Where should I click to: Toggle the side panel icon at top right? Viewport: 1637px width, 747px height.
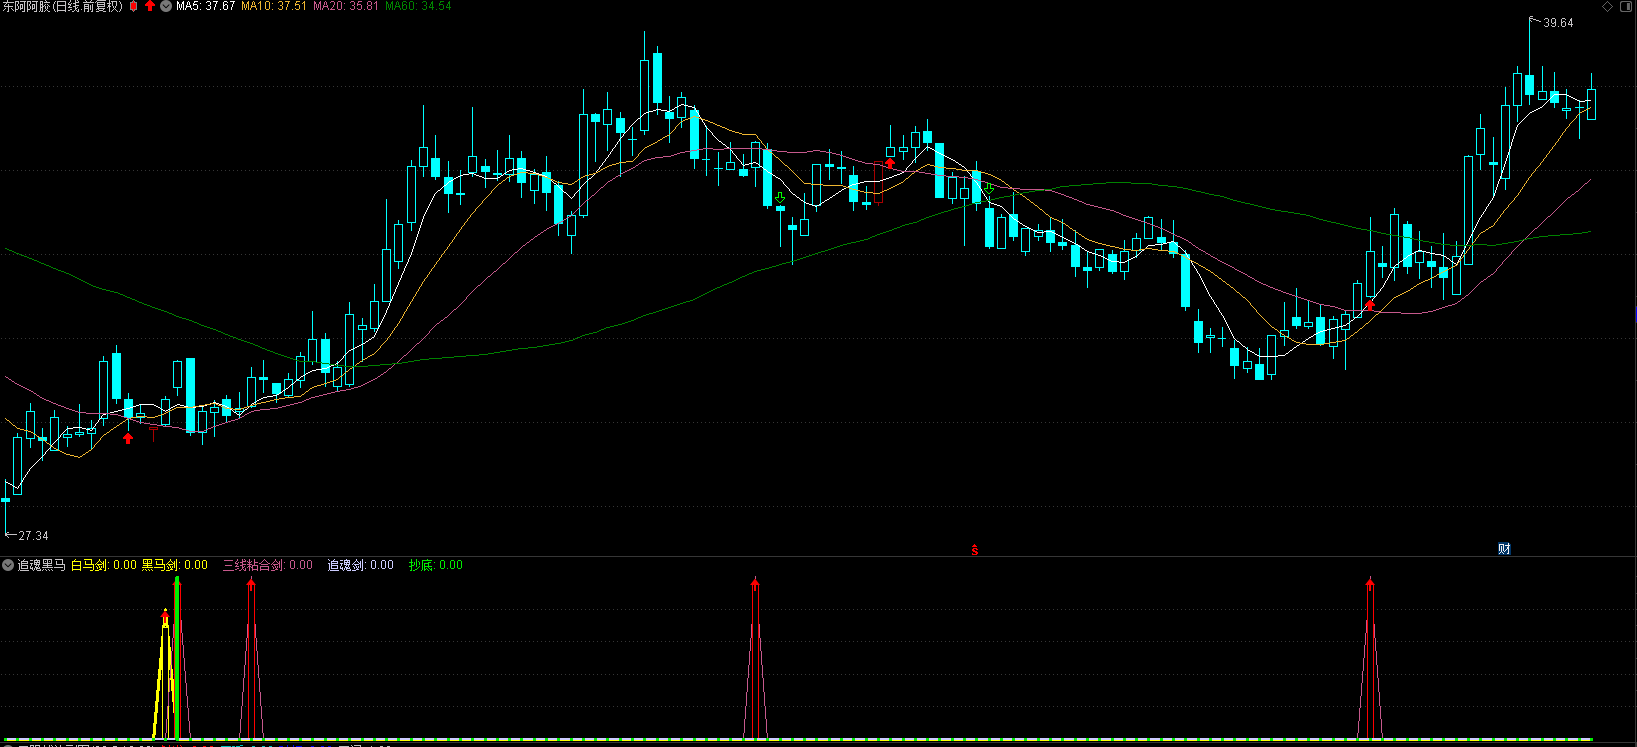1626,6
